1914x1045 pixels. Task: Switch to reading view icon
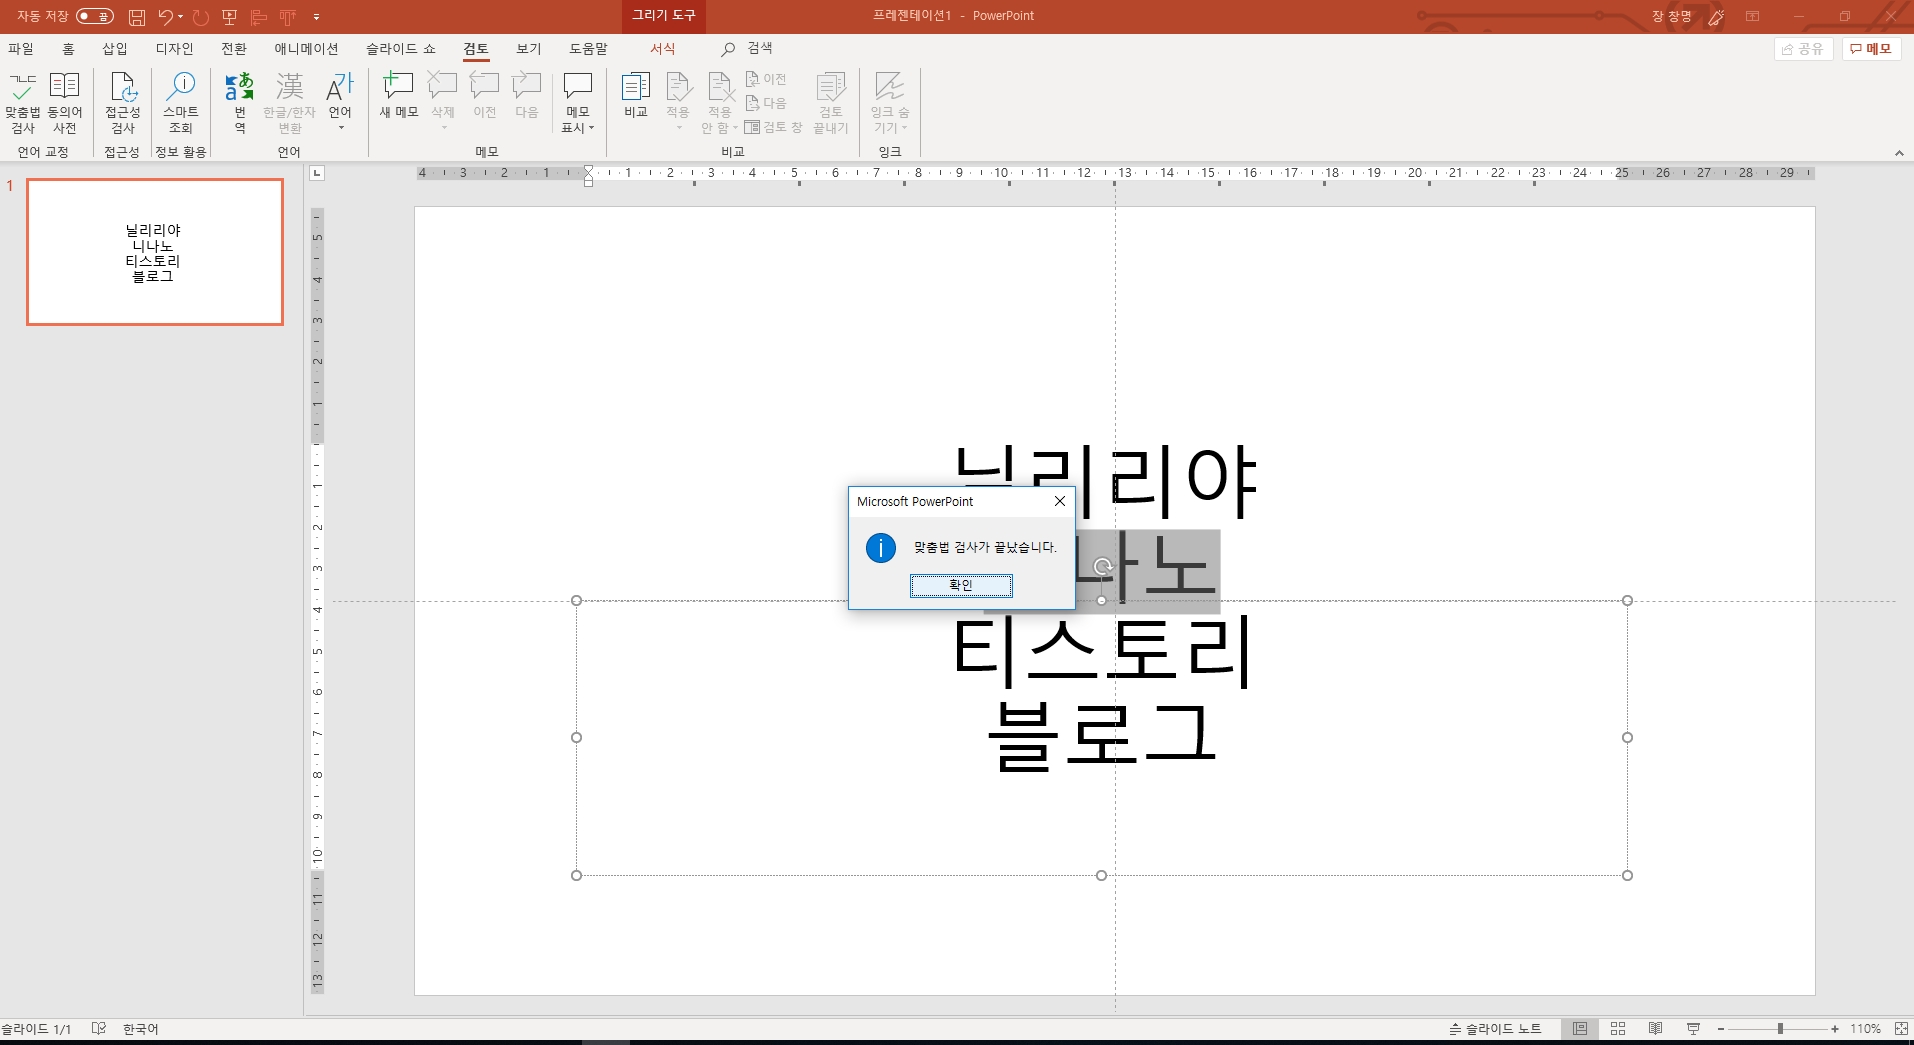pyautogui.click(x=1656, y=1028)
